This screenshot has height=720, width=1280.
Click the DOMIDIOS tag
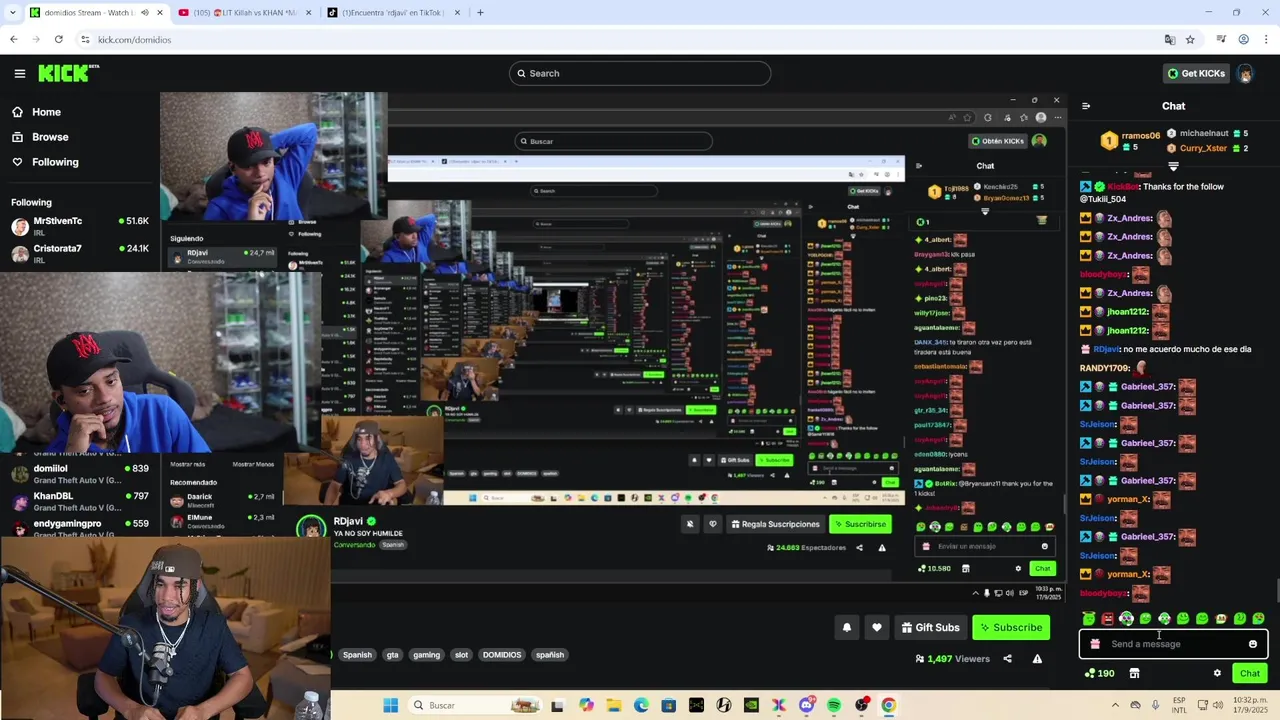[x=502, y=655]
